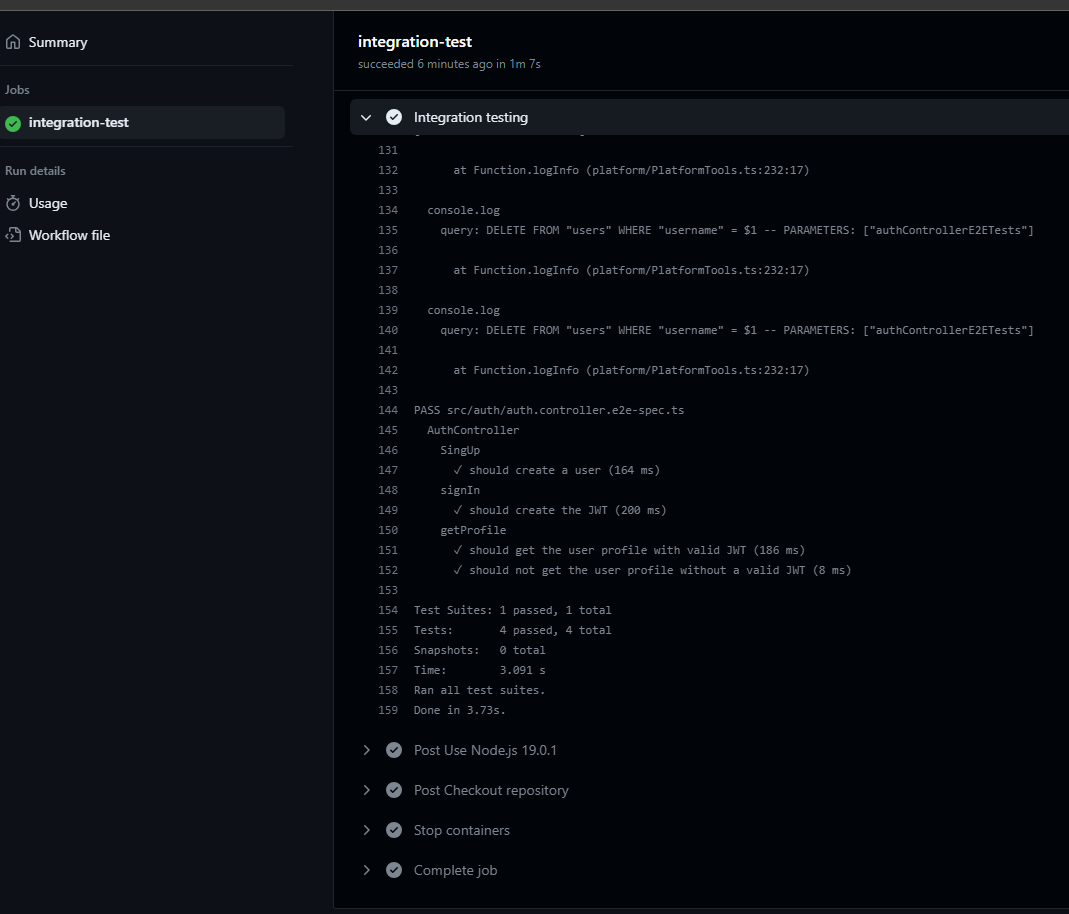Click the DELETE FROM users query on line 140
1069x914 pixels.
click(x=737, y=330)
